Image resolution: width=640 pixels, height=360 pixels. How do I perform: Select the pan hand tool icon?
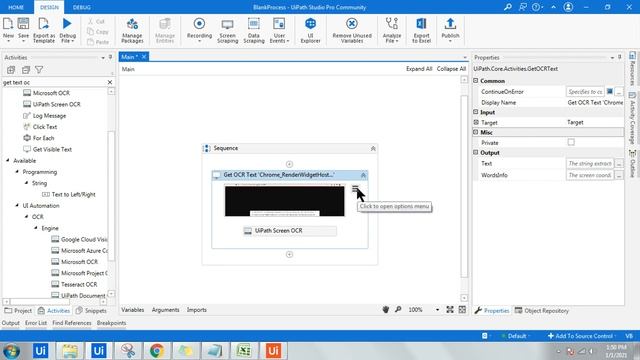pos(386,310)
